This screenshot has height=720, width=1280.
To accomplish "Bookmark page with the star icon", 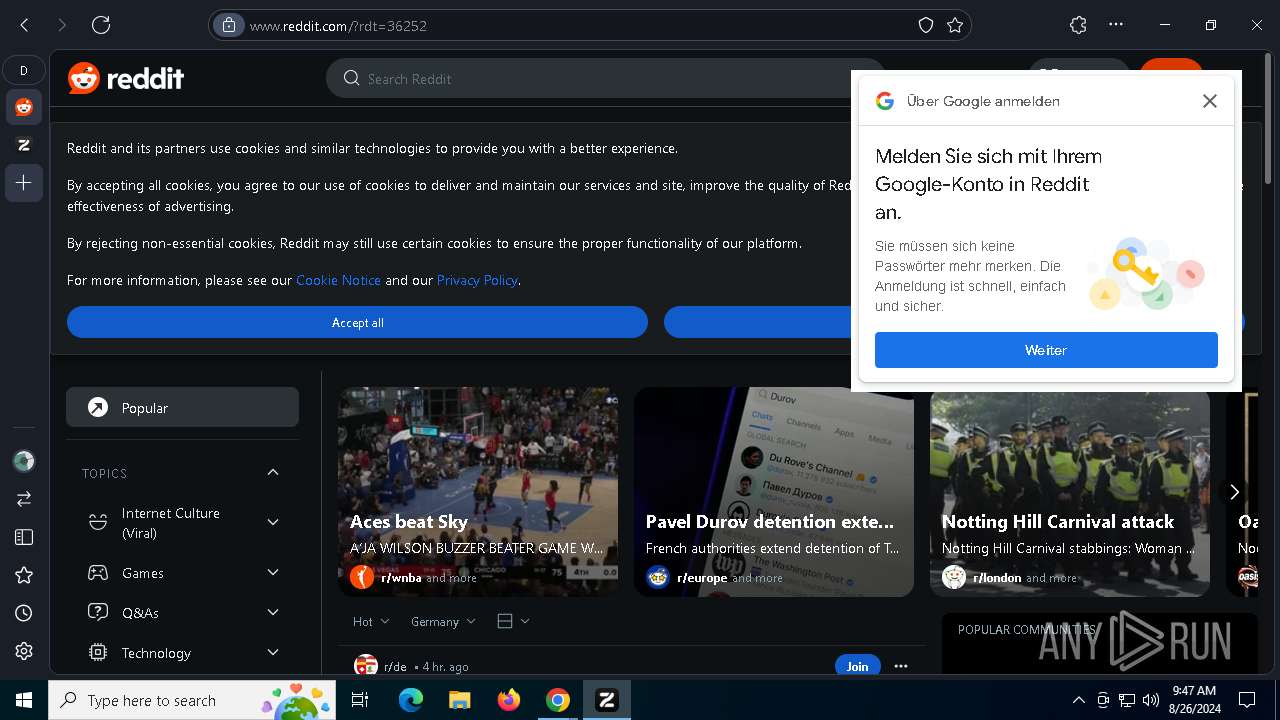I will pos(955,25).
